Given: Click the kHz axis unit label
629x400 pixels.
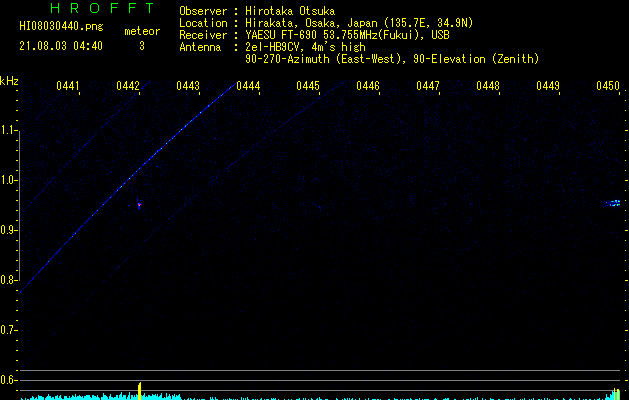Looking at the screenshot, I should 9,81.
